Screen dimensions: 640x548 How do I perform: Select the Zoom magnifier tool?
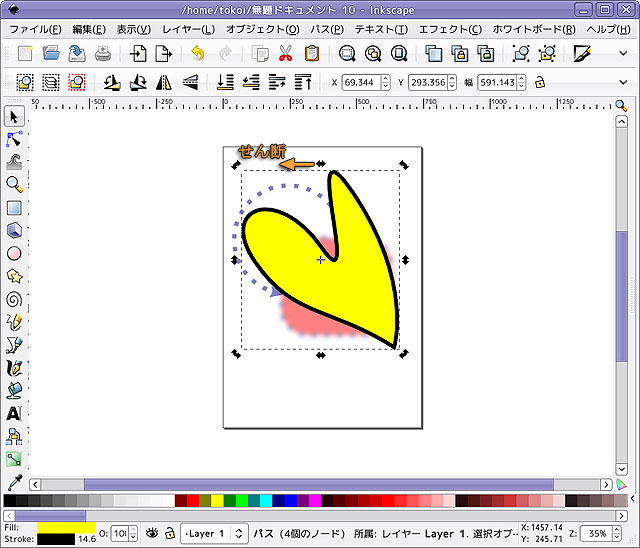(14, 184)
